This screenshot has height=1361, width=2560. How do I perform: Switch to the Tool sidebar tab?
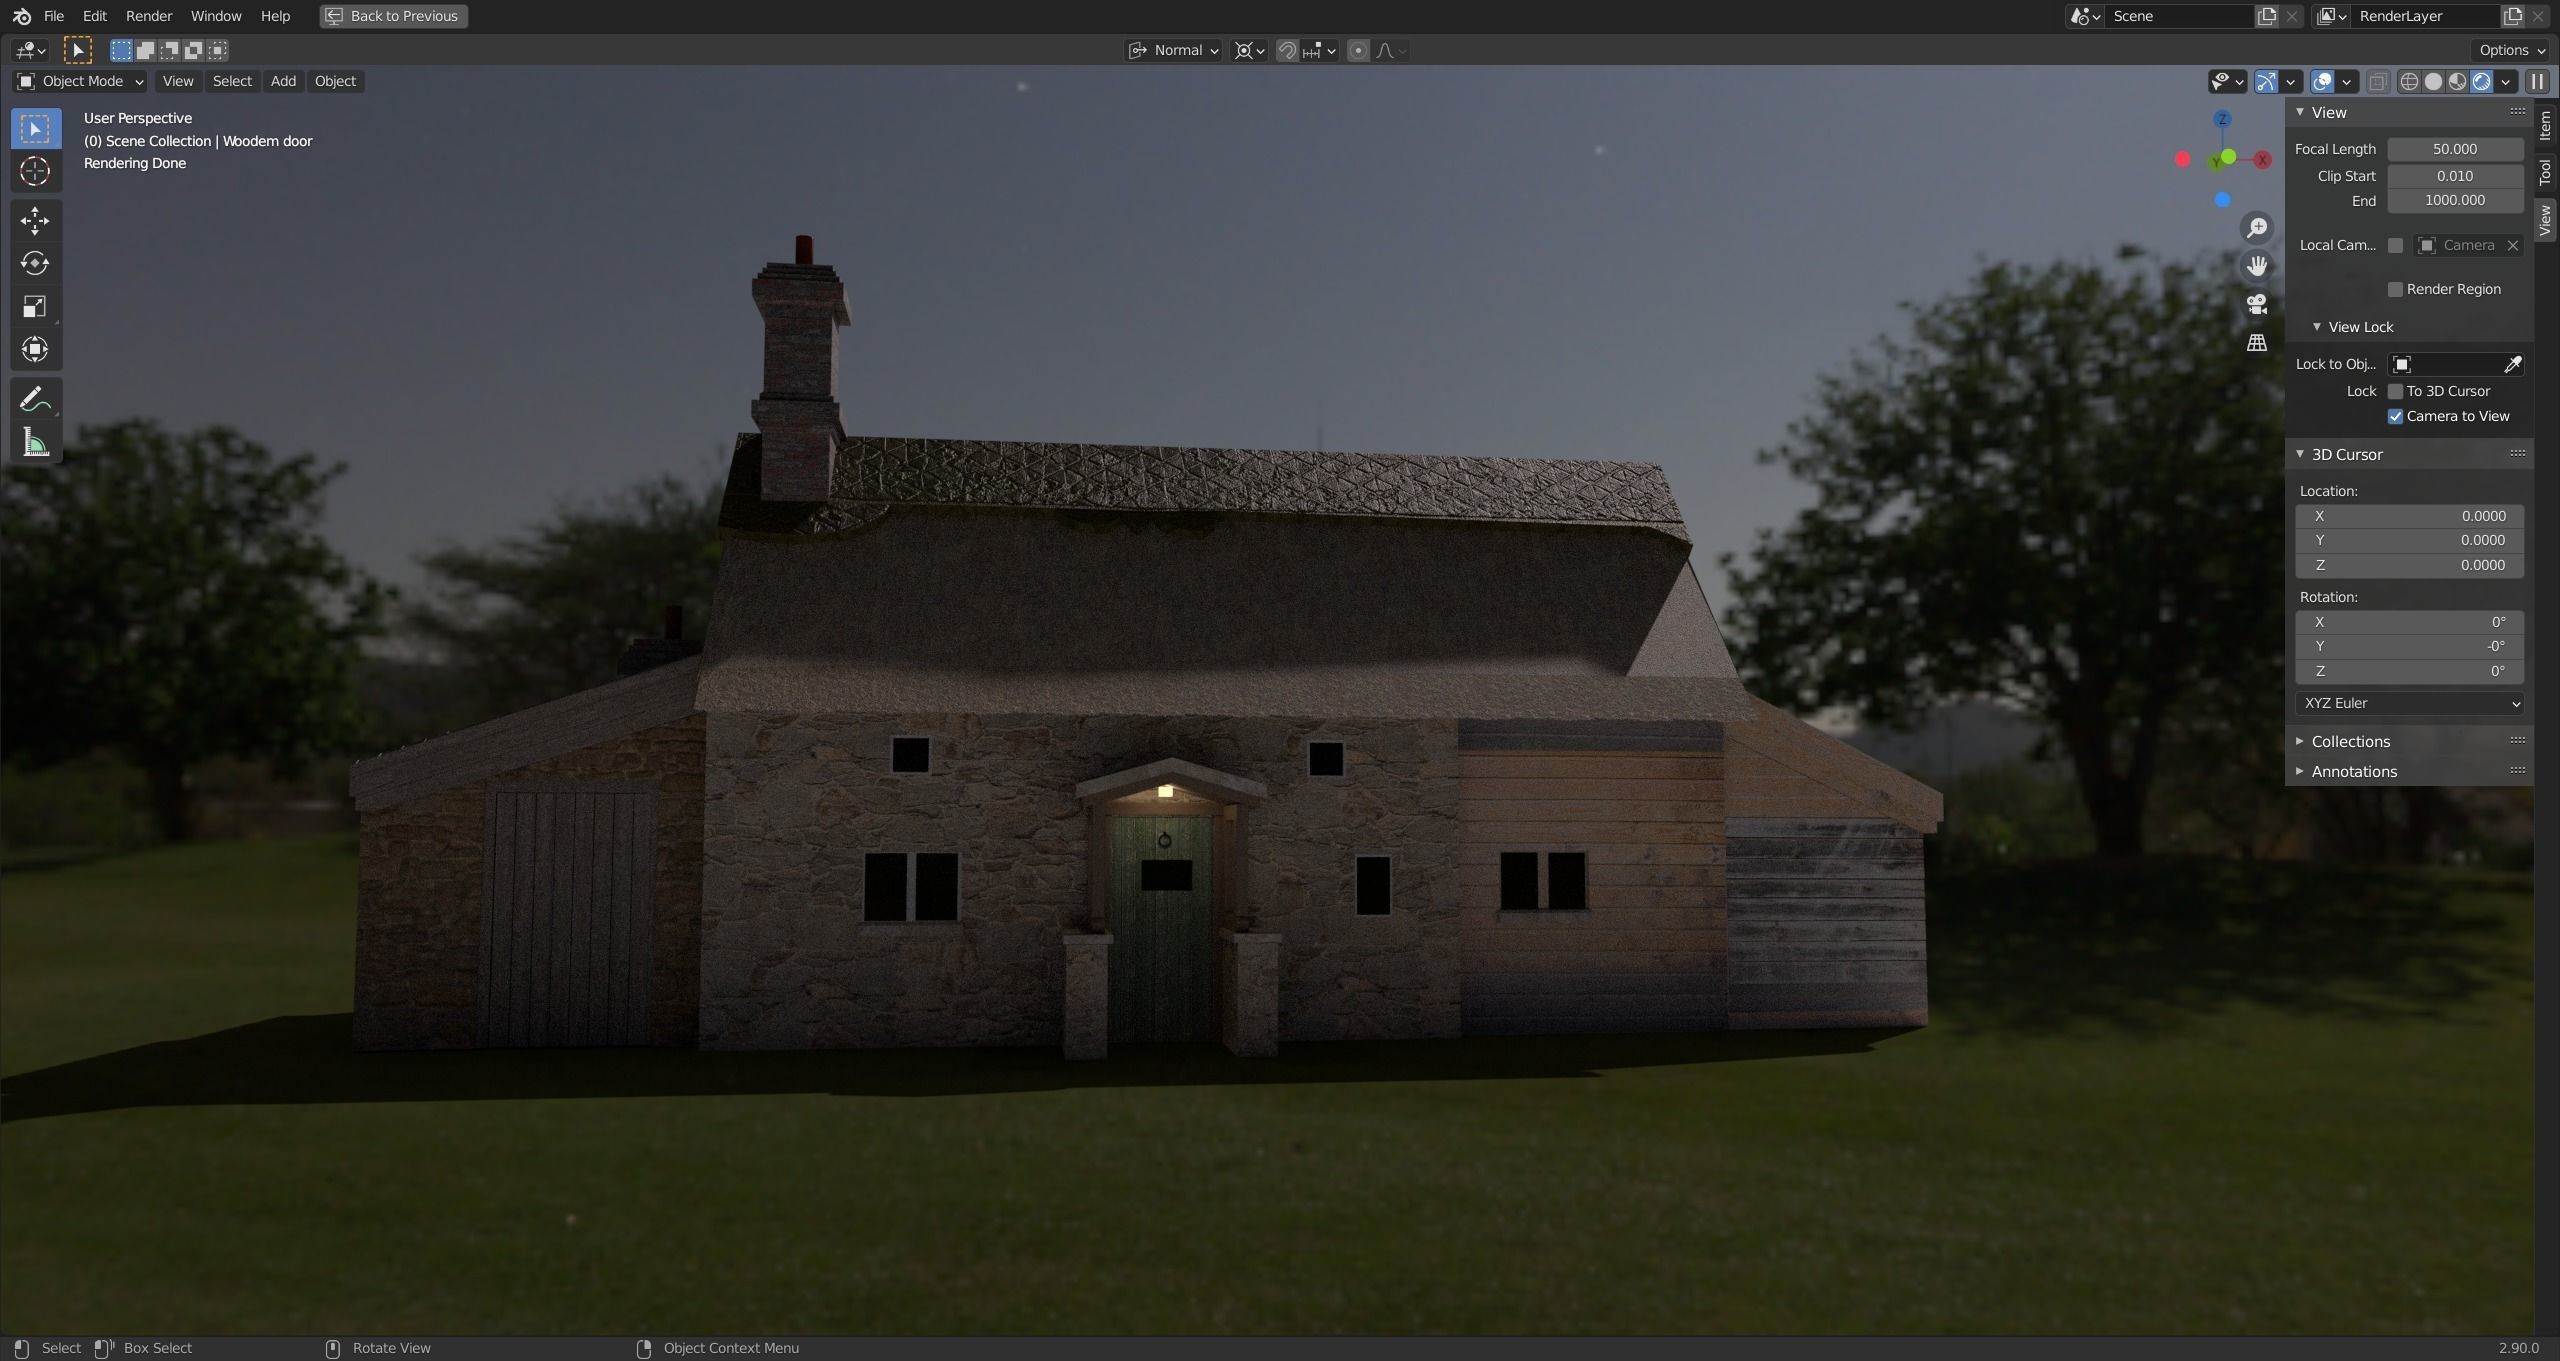(x=2545, y=172)
